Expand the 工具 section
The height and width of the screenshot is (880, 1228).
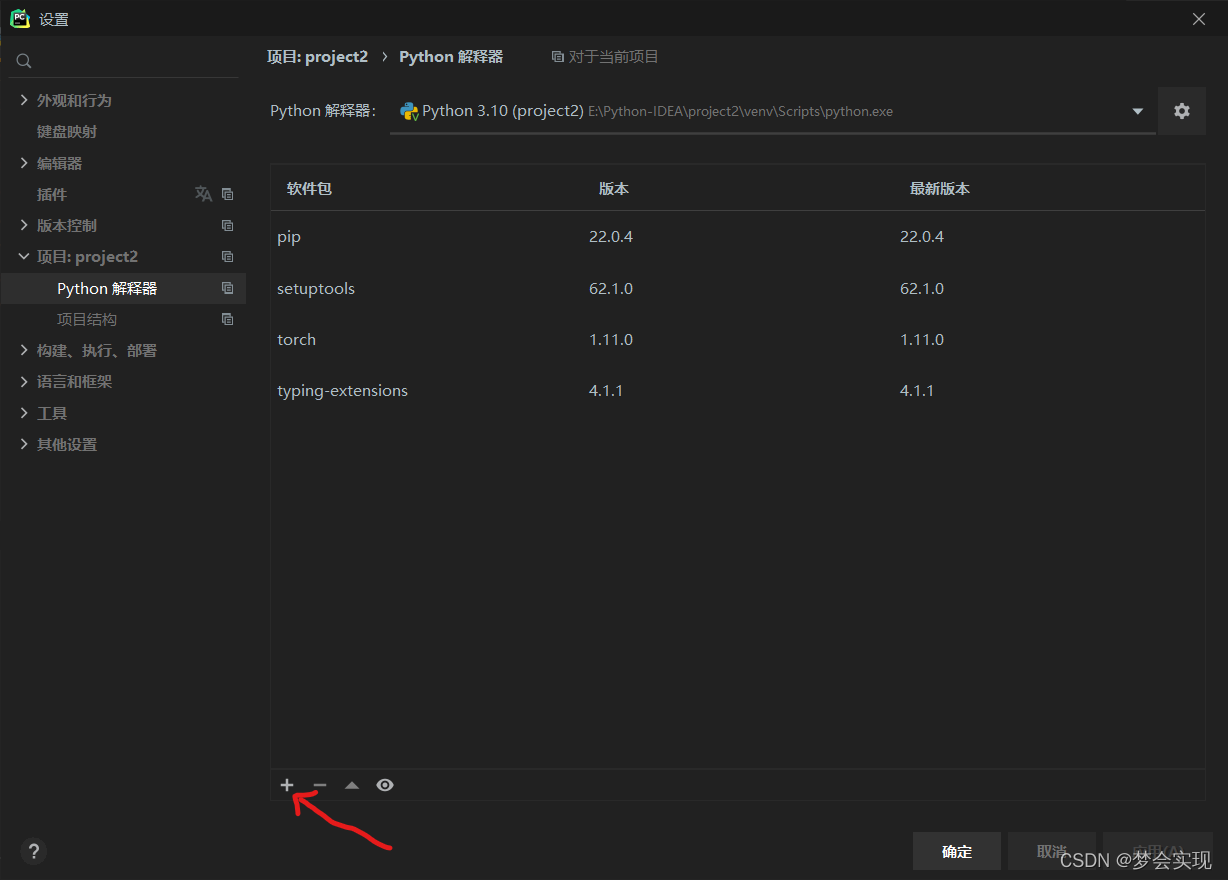click(24, 413)
